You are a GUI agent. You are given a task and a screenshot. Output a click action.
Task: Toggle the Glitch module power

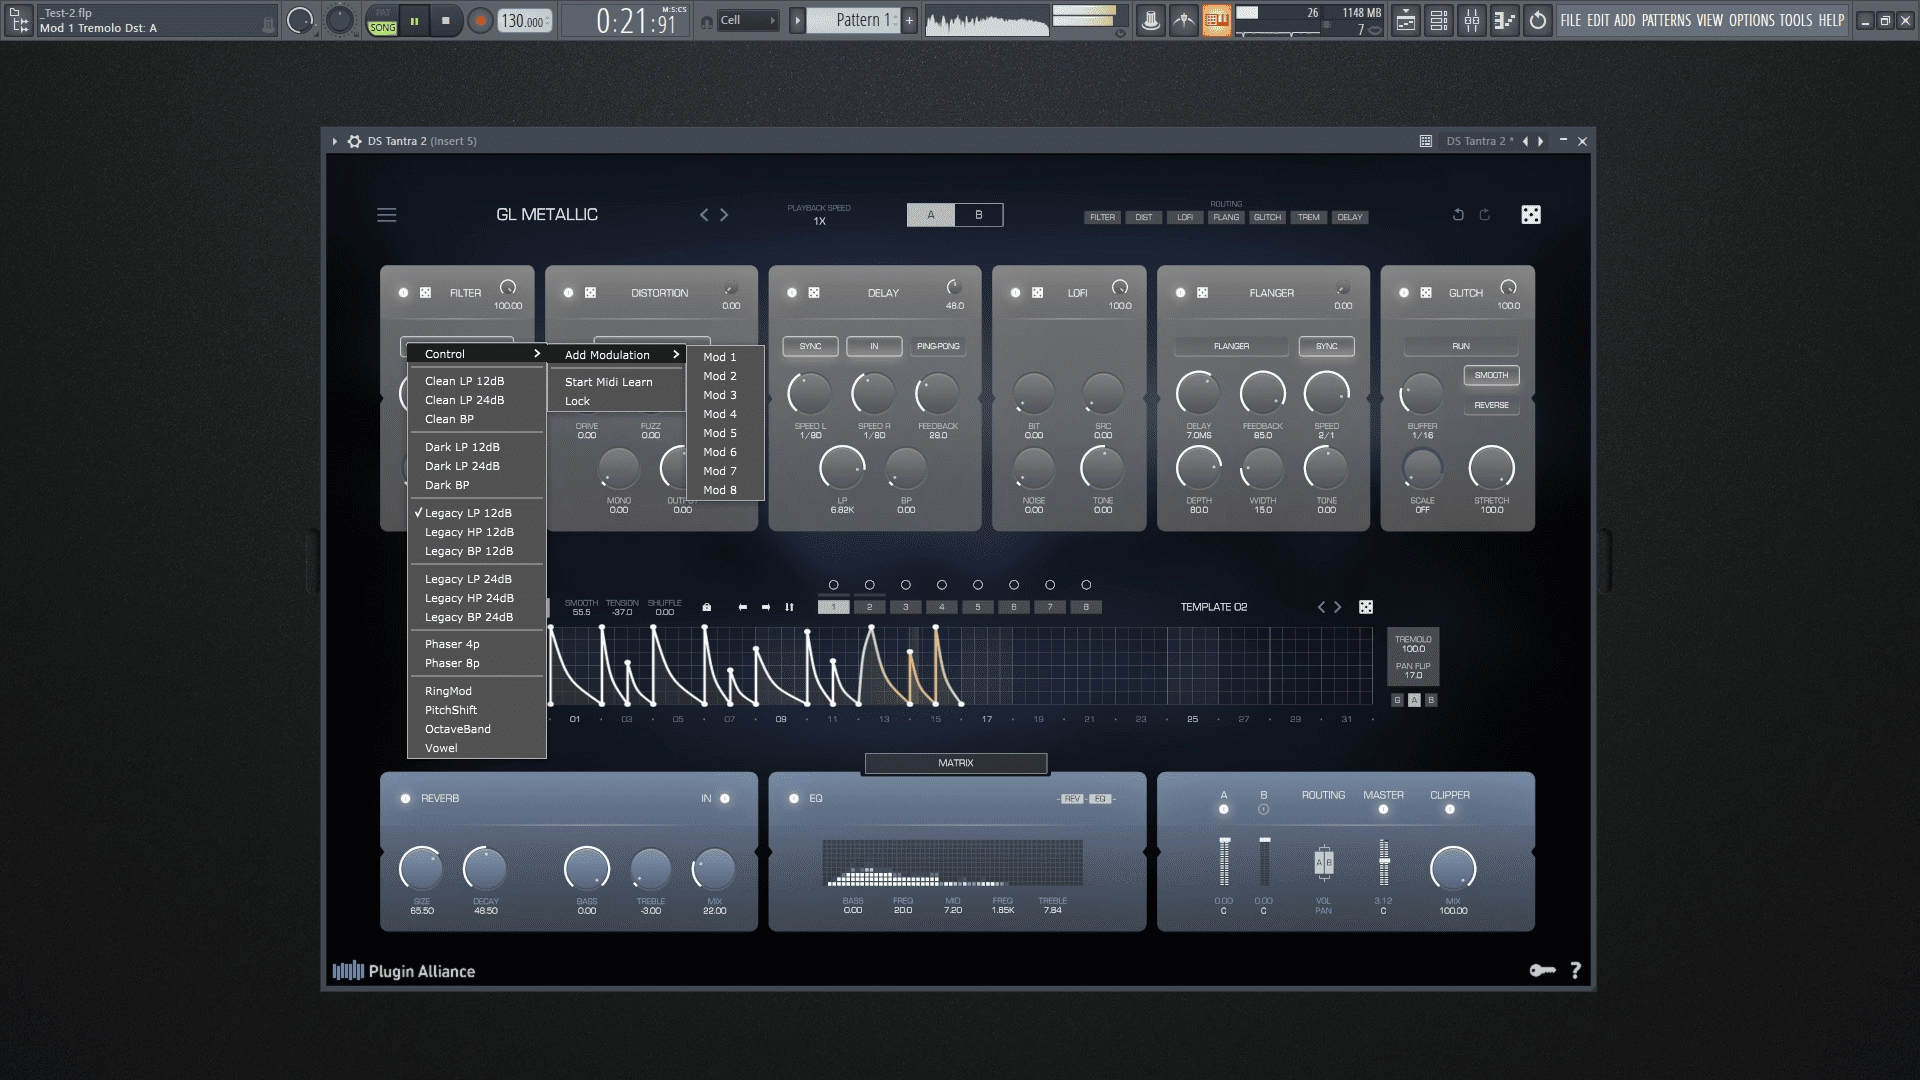(x=1404, y=293)
